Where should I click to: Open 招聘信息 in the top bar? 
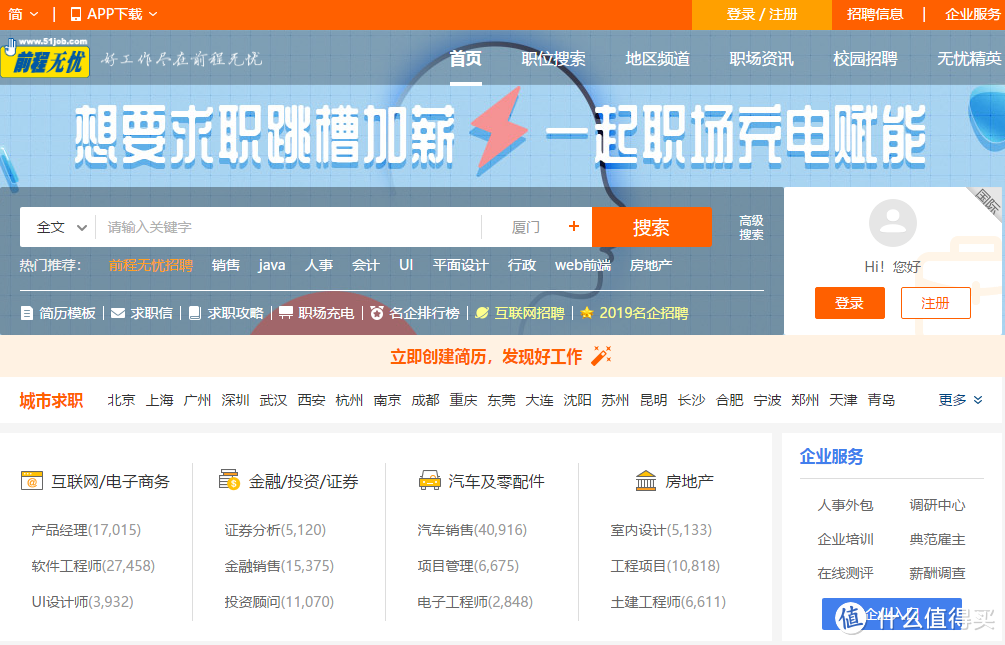[x=875, y=14]
